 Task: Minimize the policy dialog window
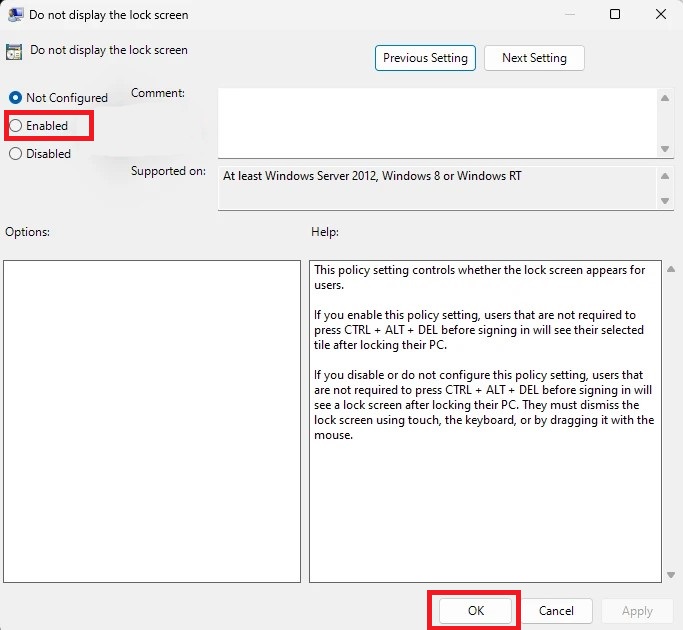pyautogui.click(x=570, y=14)
